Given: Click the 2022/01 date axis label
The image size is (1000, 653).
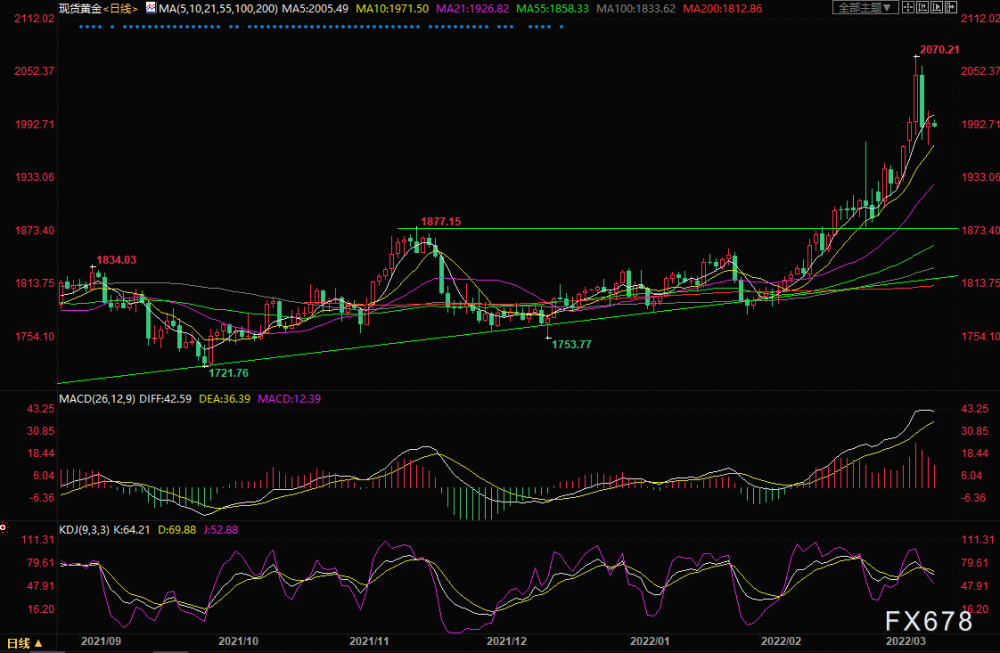Looking at the screenshot, I should pos(650,640).
